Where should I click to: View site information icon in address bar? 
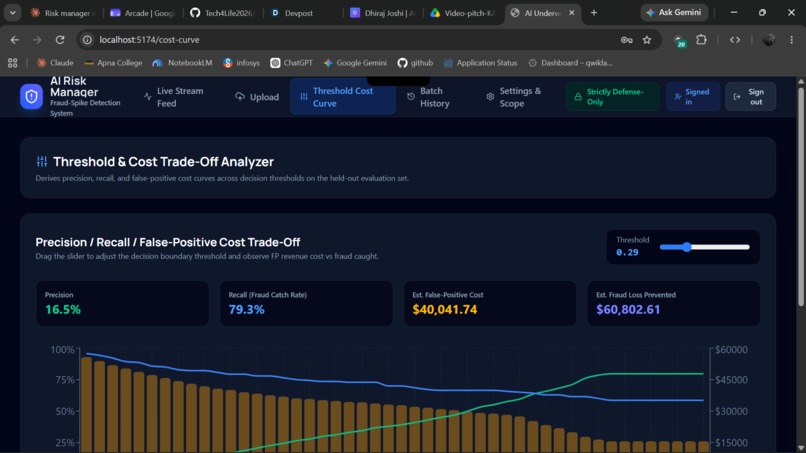click(x=87, y=40)
